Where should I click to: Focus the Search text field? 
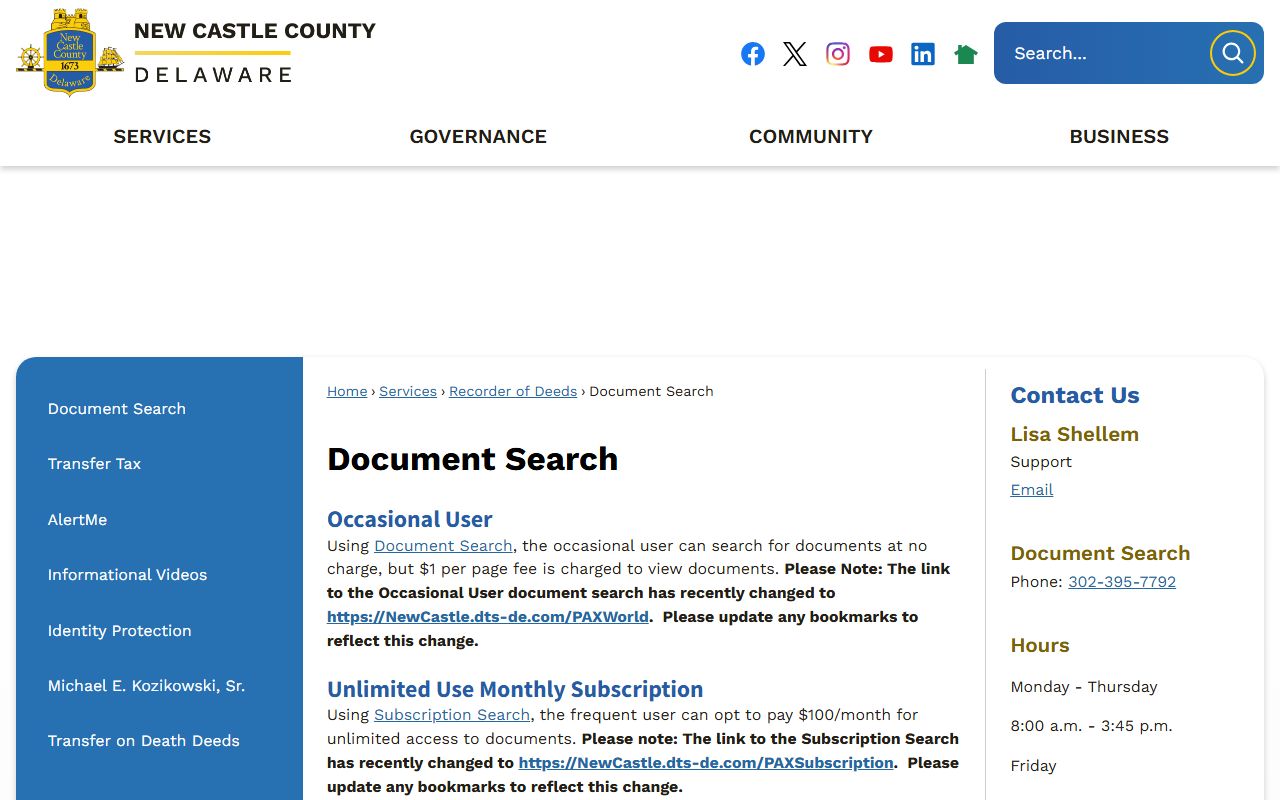coord(1105,53)
